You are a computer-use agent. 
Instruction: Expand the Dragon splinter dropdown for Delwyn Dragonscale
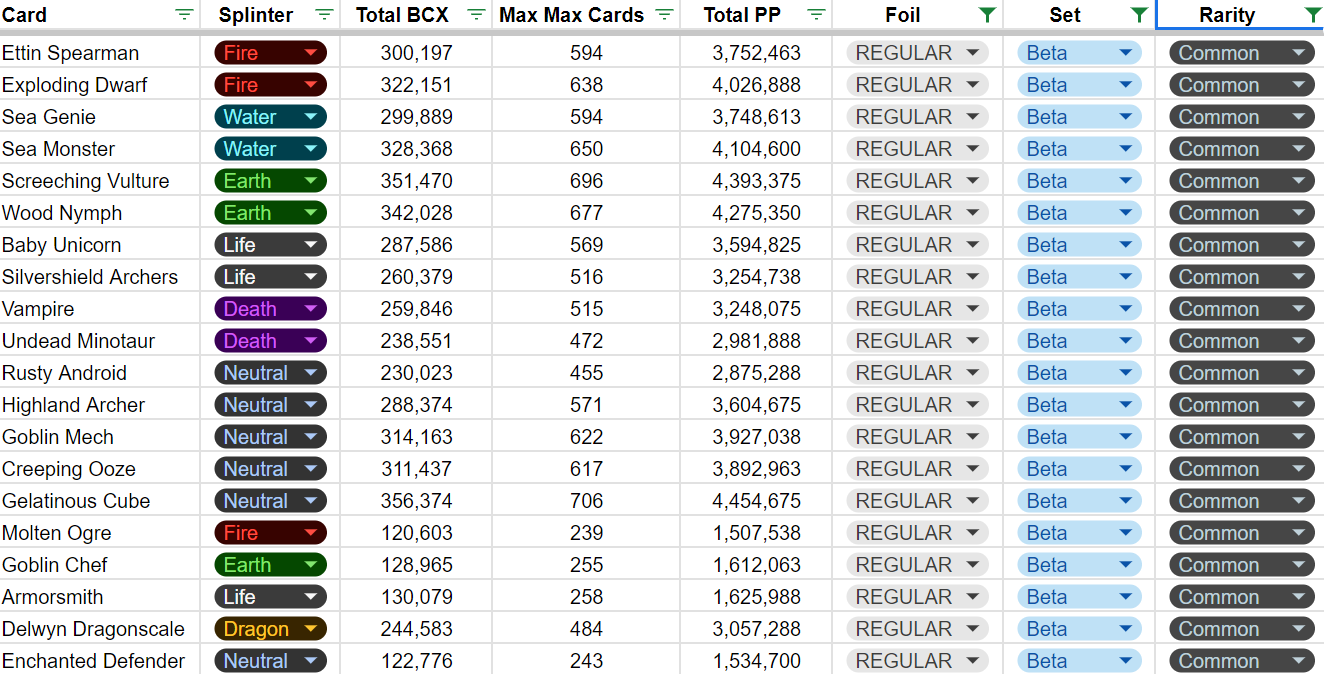pyautogui.click(x=271, y=629)
